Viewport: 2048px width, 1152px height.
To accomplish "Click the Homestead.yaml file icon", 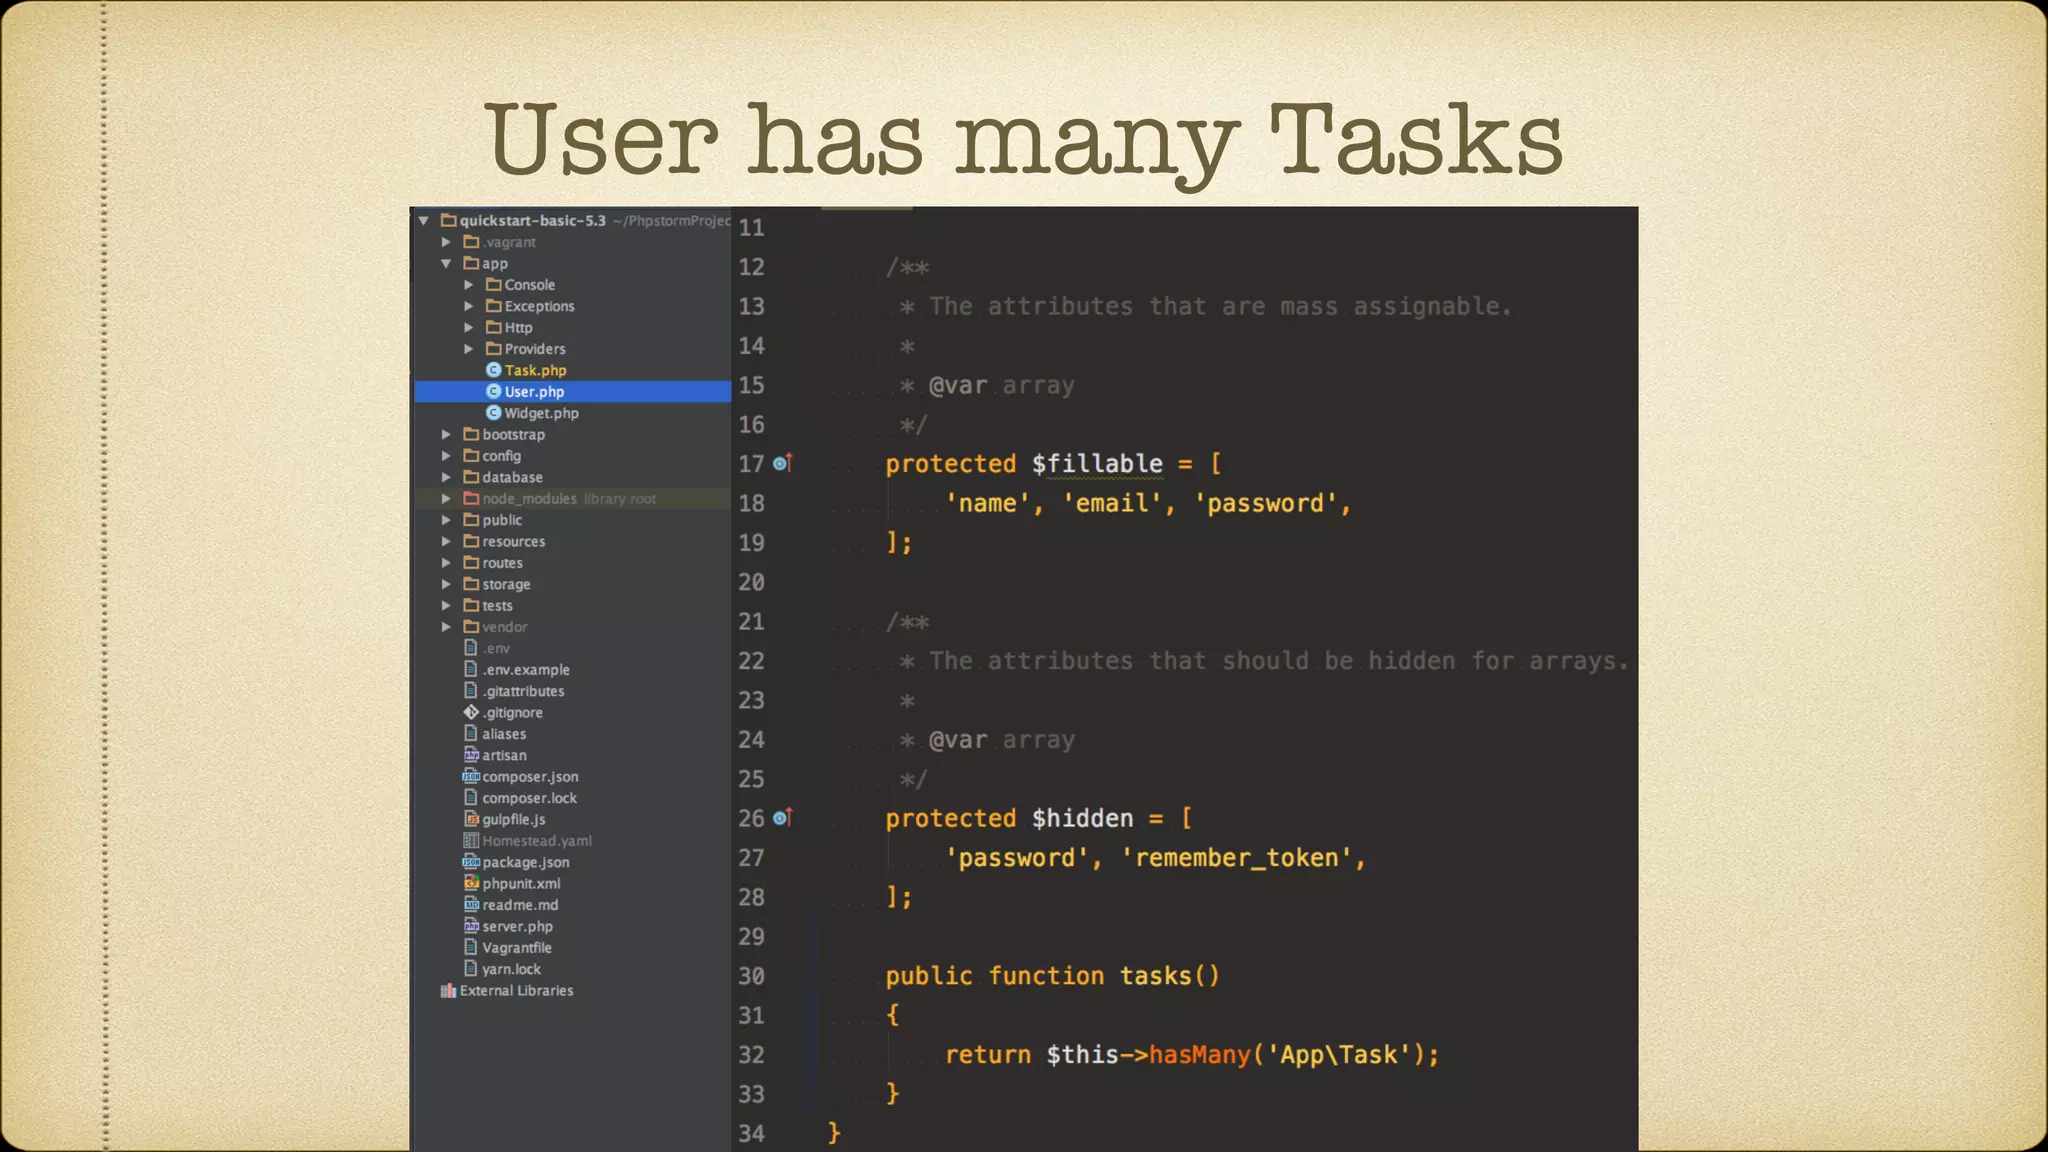I will pyautogui.click(x=471, y=840).
